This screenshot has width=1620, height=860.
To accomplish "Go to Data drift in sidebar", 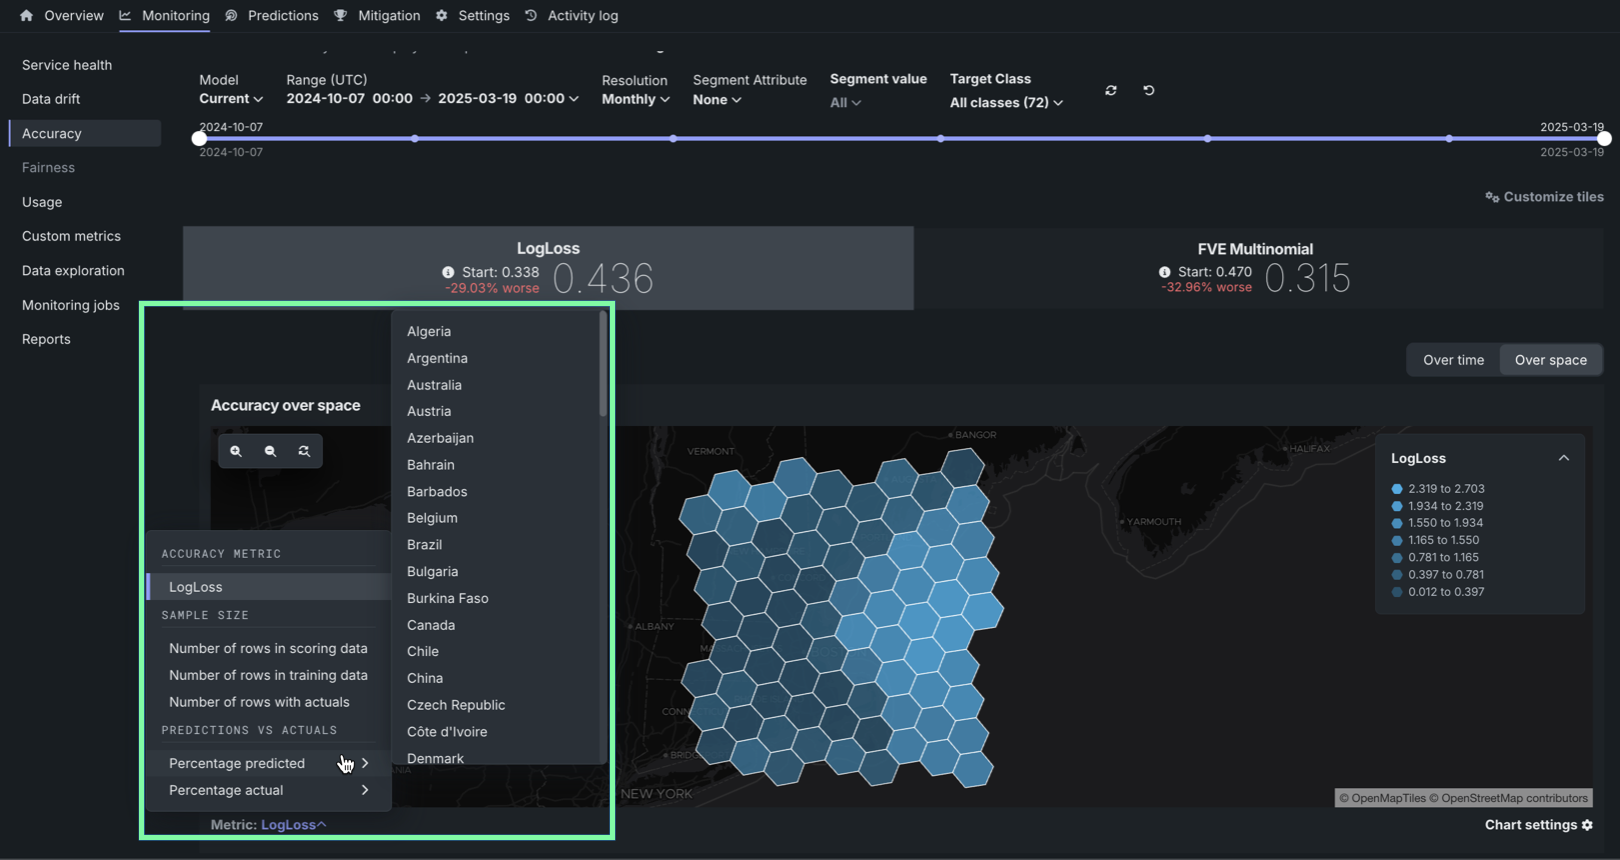I will (51, 99).
